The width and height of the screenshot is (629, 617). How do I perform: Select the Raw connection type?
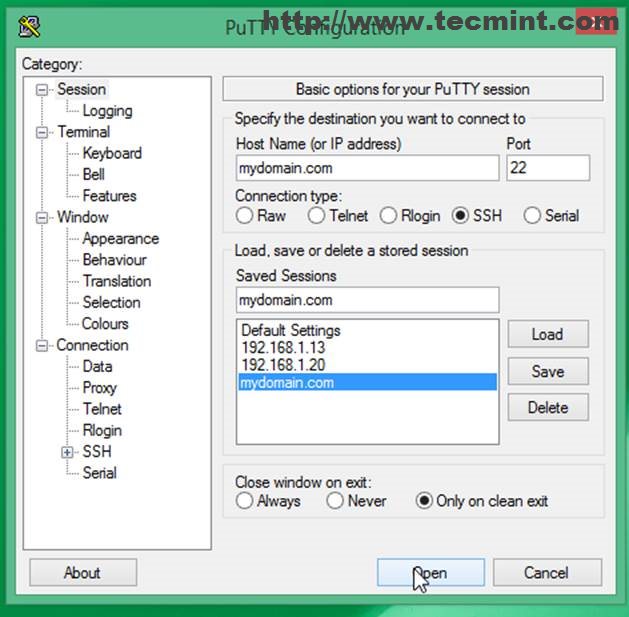244,216
